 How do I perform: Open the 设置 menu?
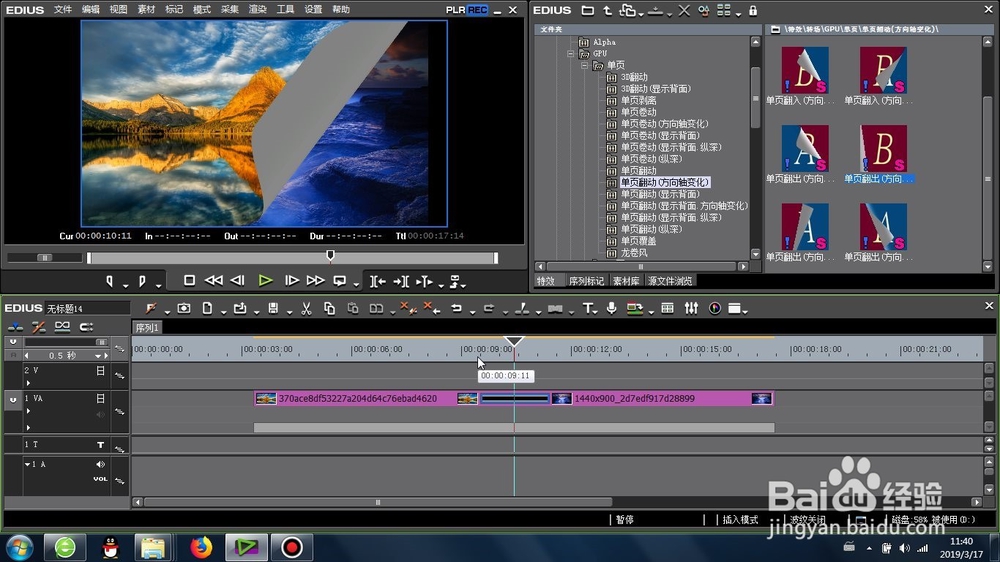pyautogui.click(x=313, y=10)
